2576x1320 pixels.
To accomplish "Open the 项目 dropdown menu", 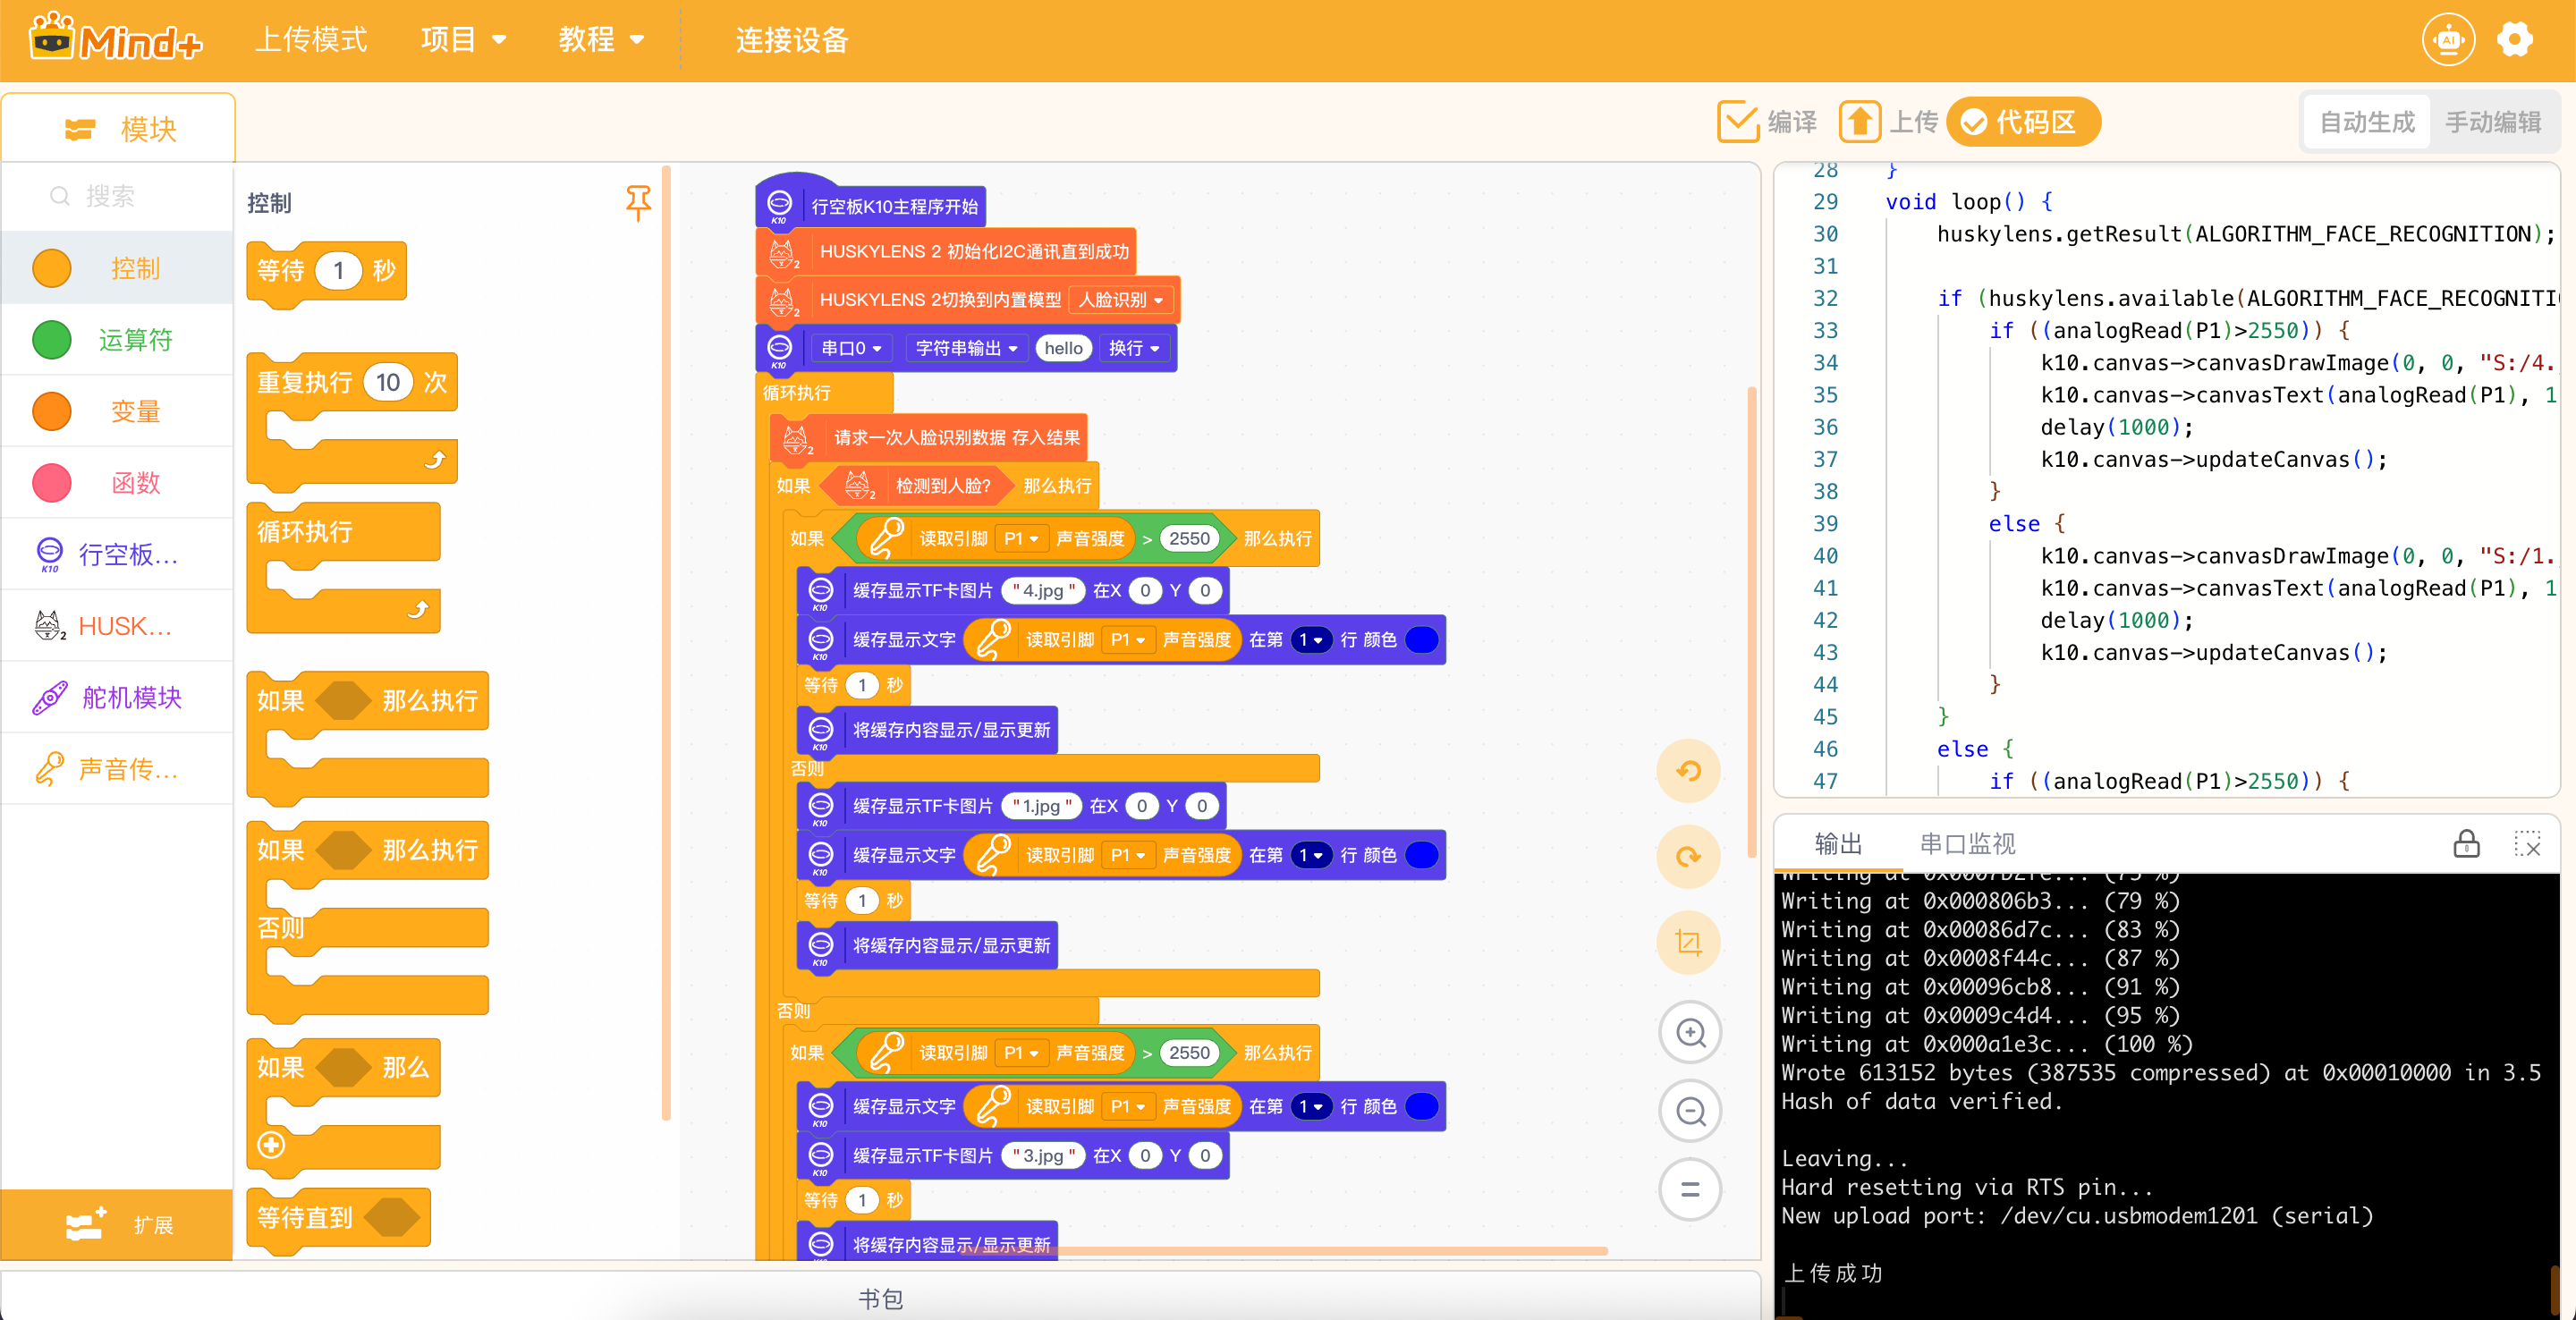I will 463,40.
